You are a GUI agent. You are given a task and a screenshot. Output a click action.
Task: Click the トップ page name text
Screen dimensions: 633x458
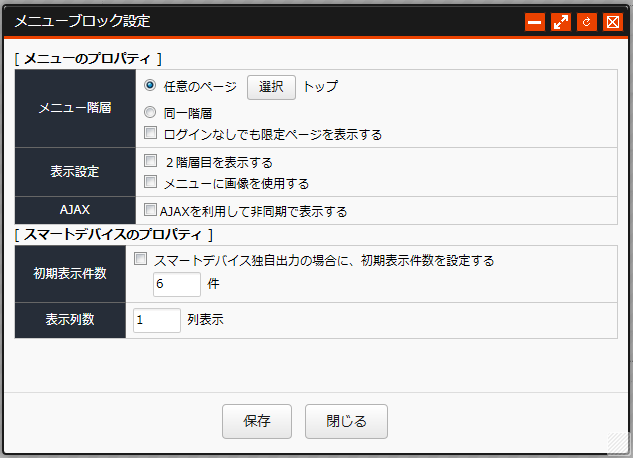[320, 86]
